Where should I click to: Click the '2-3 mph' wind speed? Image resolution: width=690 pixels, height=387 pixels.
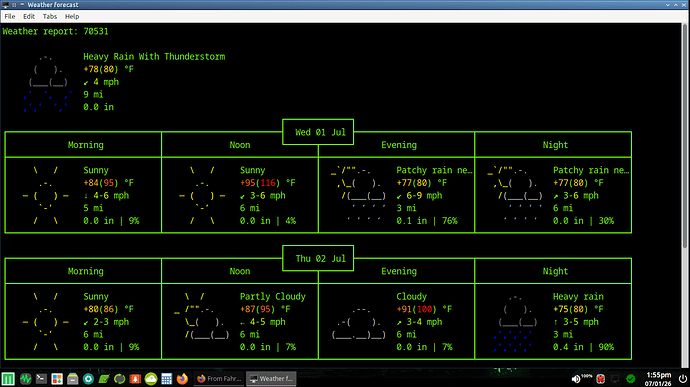111,322
